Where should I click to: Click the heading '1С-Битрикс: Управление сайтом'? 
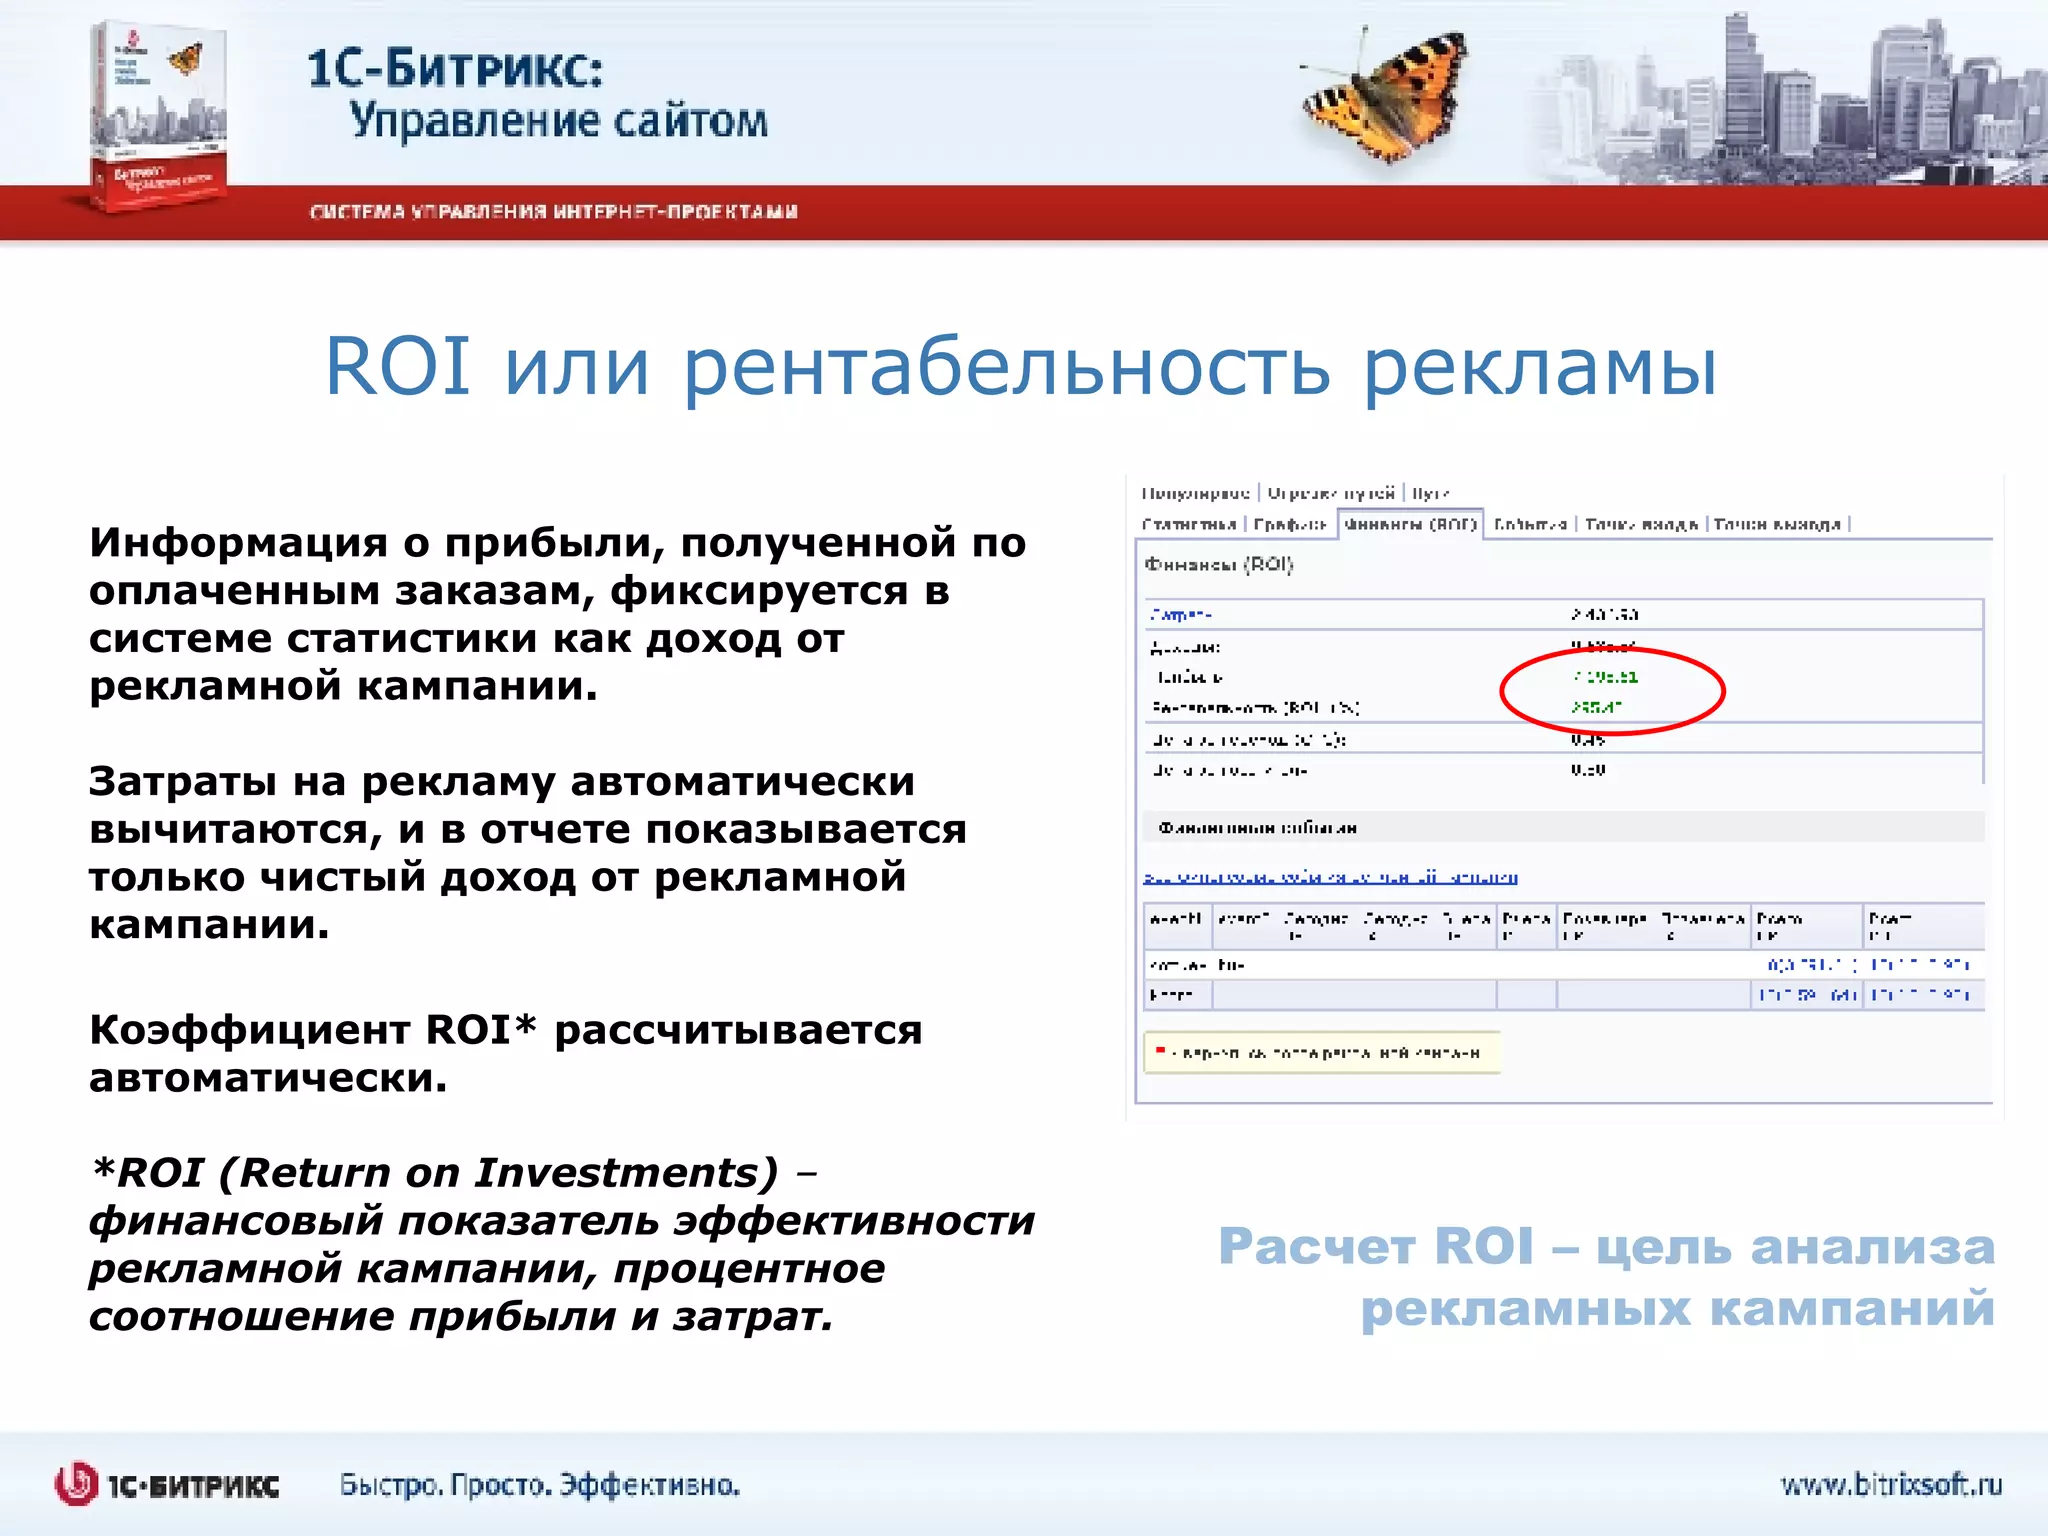[x=537, y=95]
